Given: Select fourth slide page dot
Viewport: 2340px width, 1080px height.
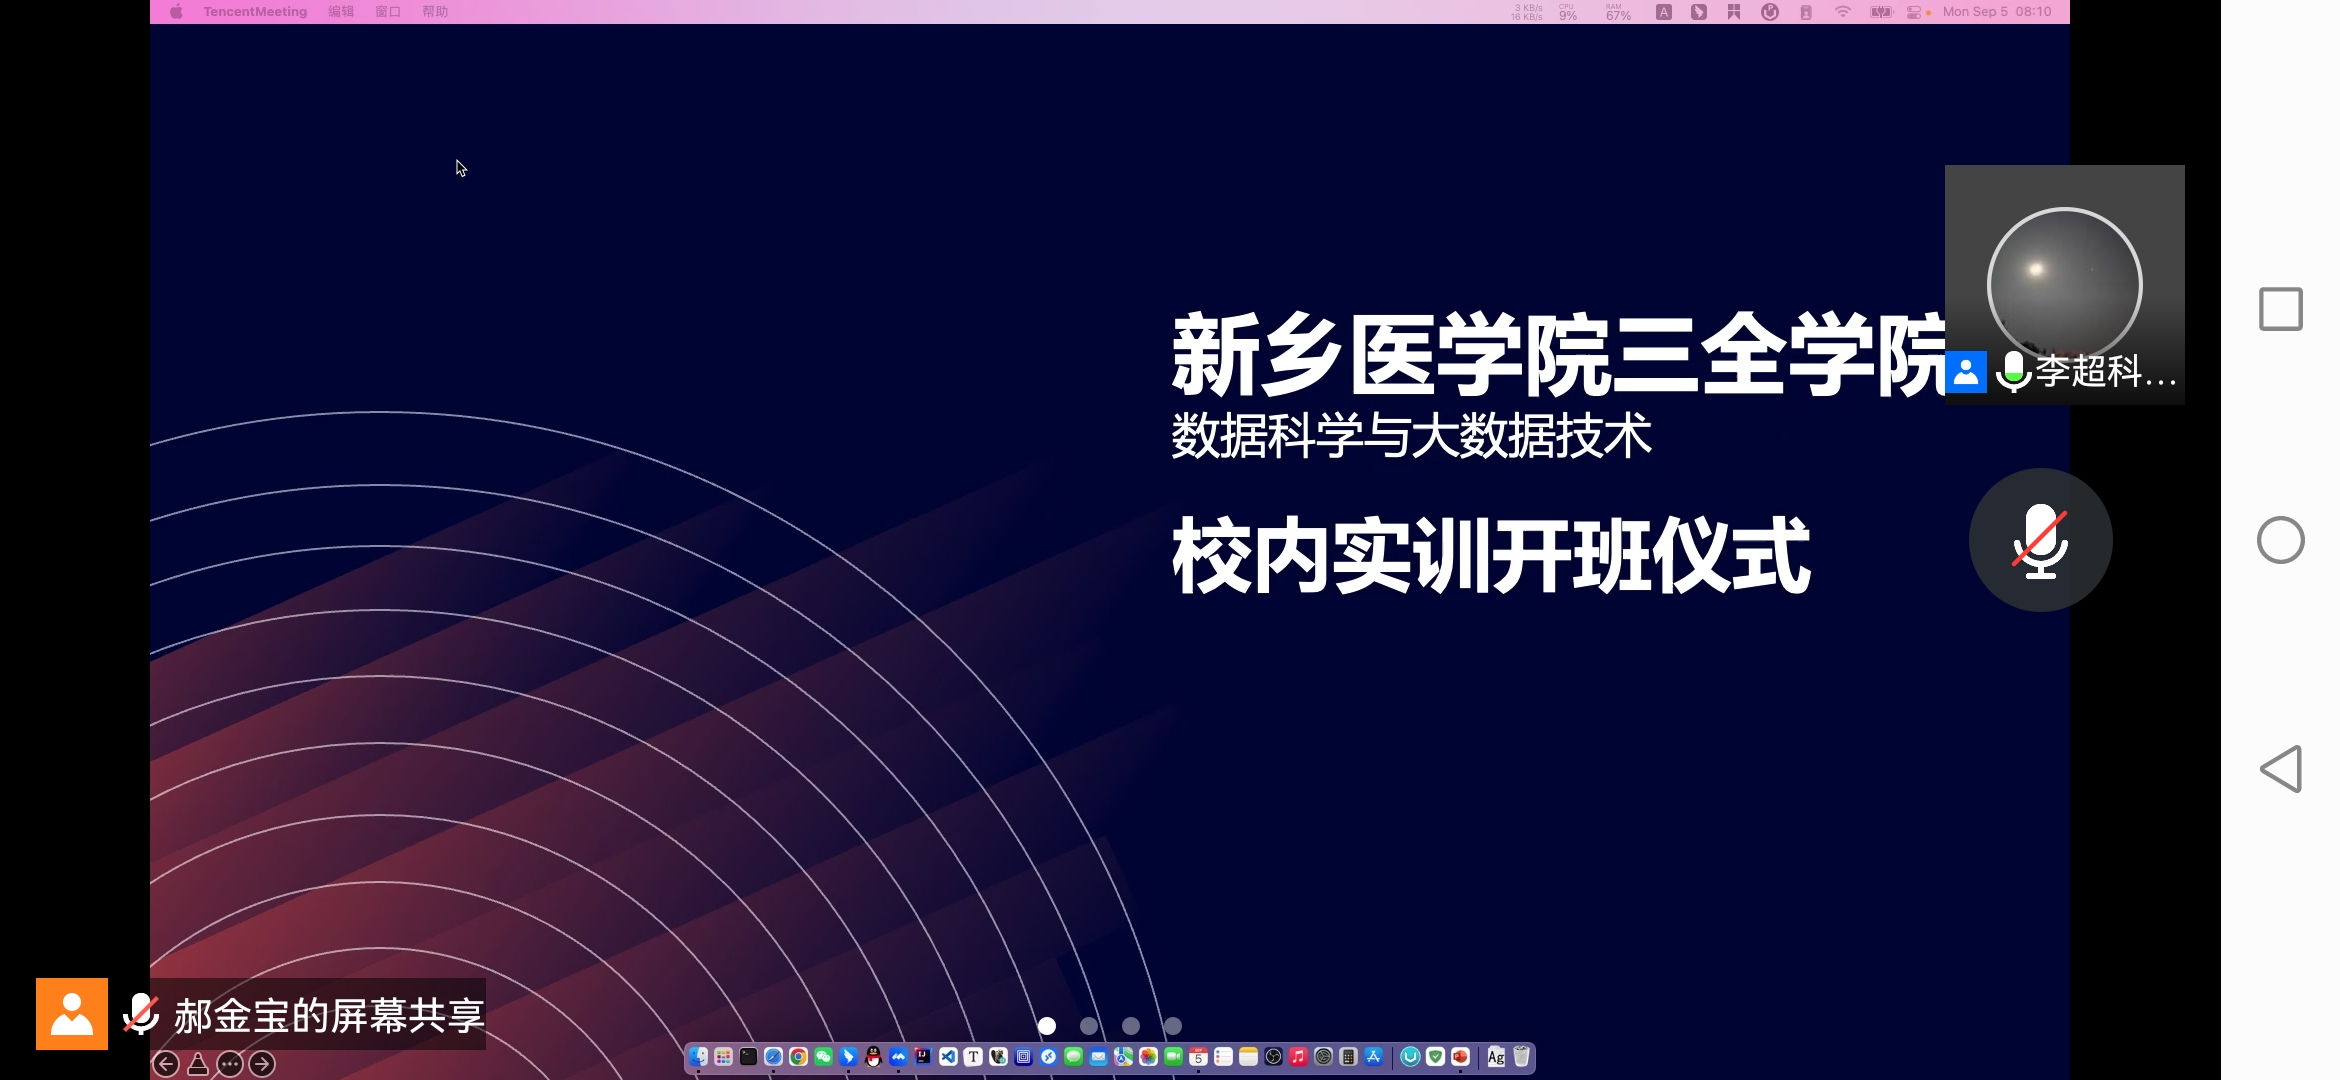Looking at the screenshot, I should pos(1173,1026).
